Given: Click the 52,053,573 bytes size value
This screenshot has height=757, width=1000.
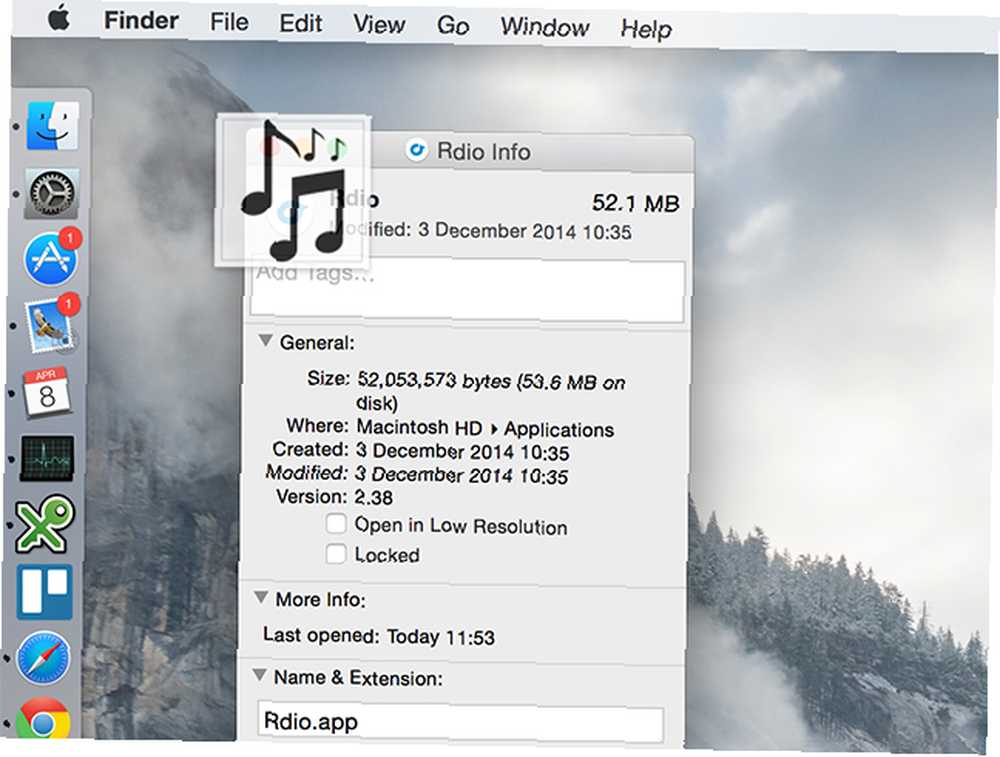Looking at the screenshot, I should pyautogui.click(x=490, y=391).
